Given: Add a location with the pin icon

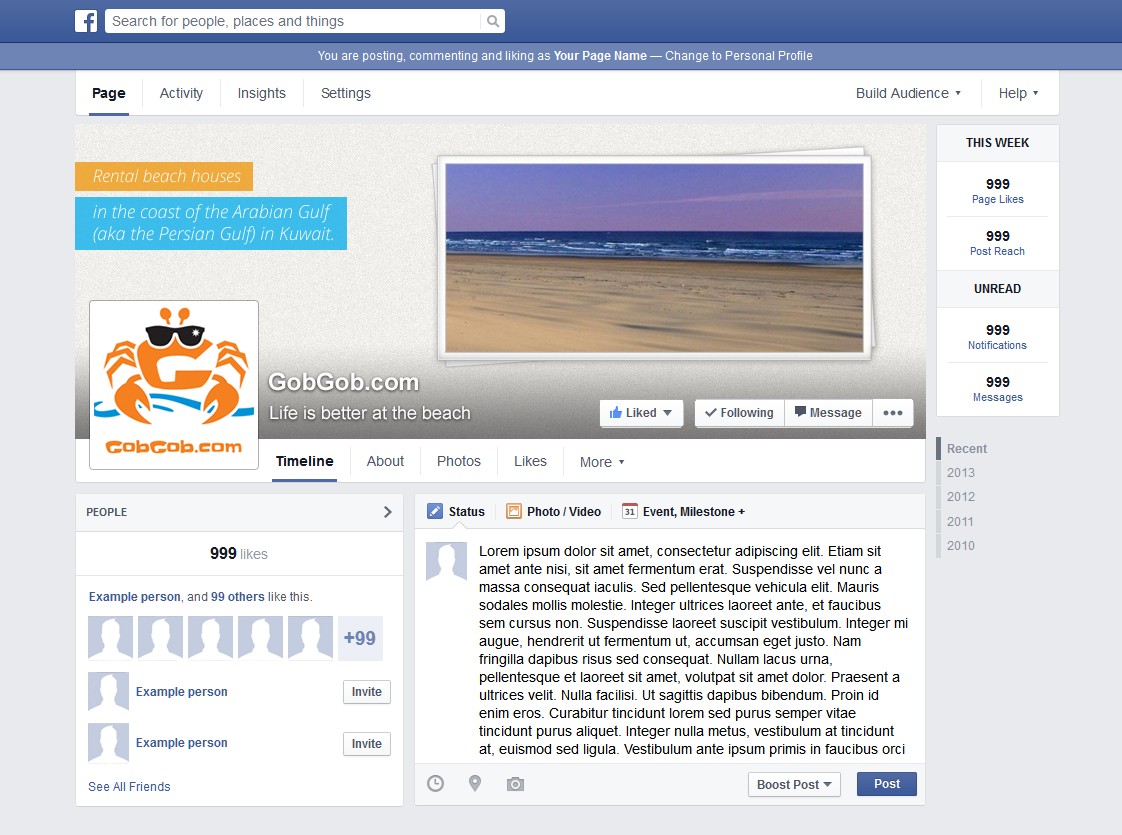Looking at the screenshot, I should pos(474,783).
